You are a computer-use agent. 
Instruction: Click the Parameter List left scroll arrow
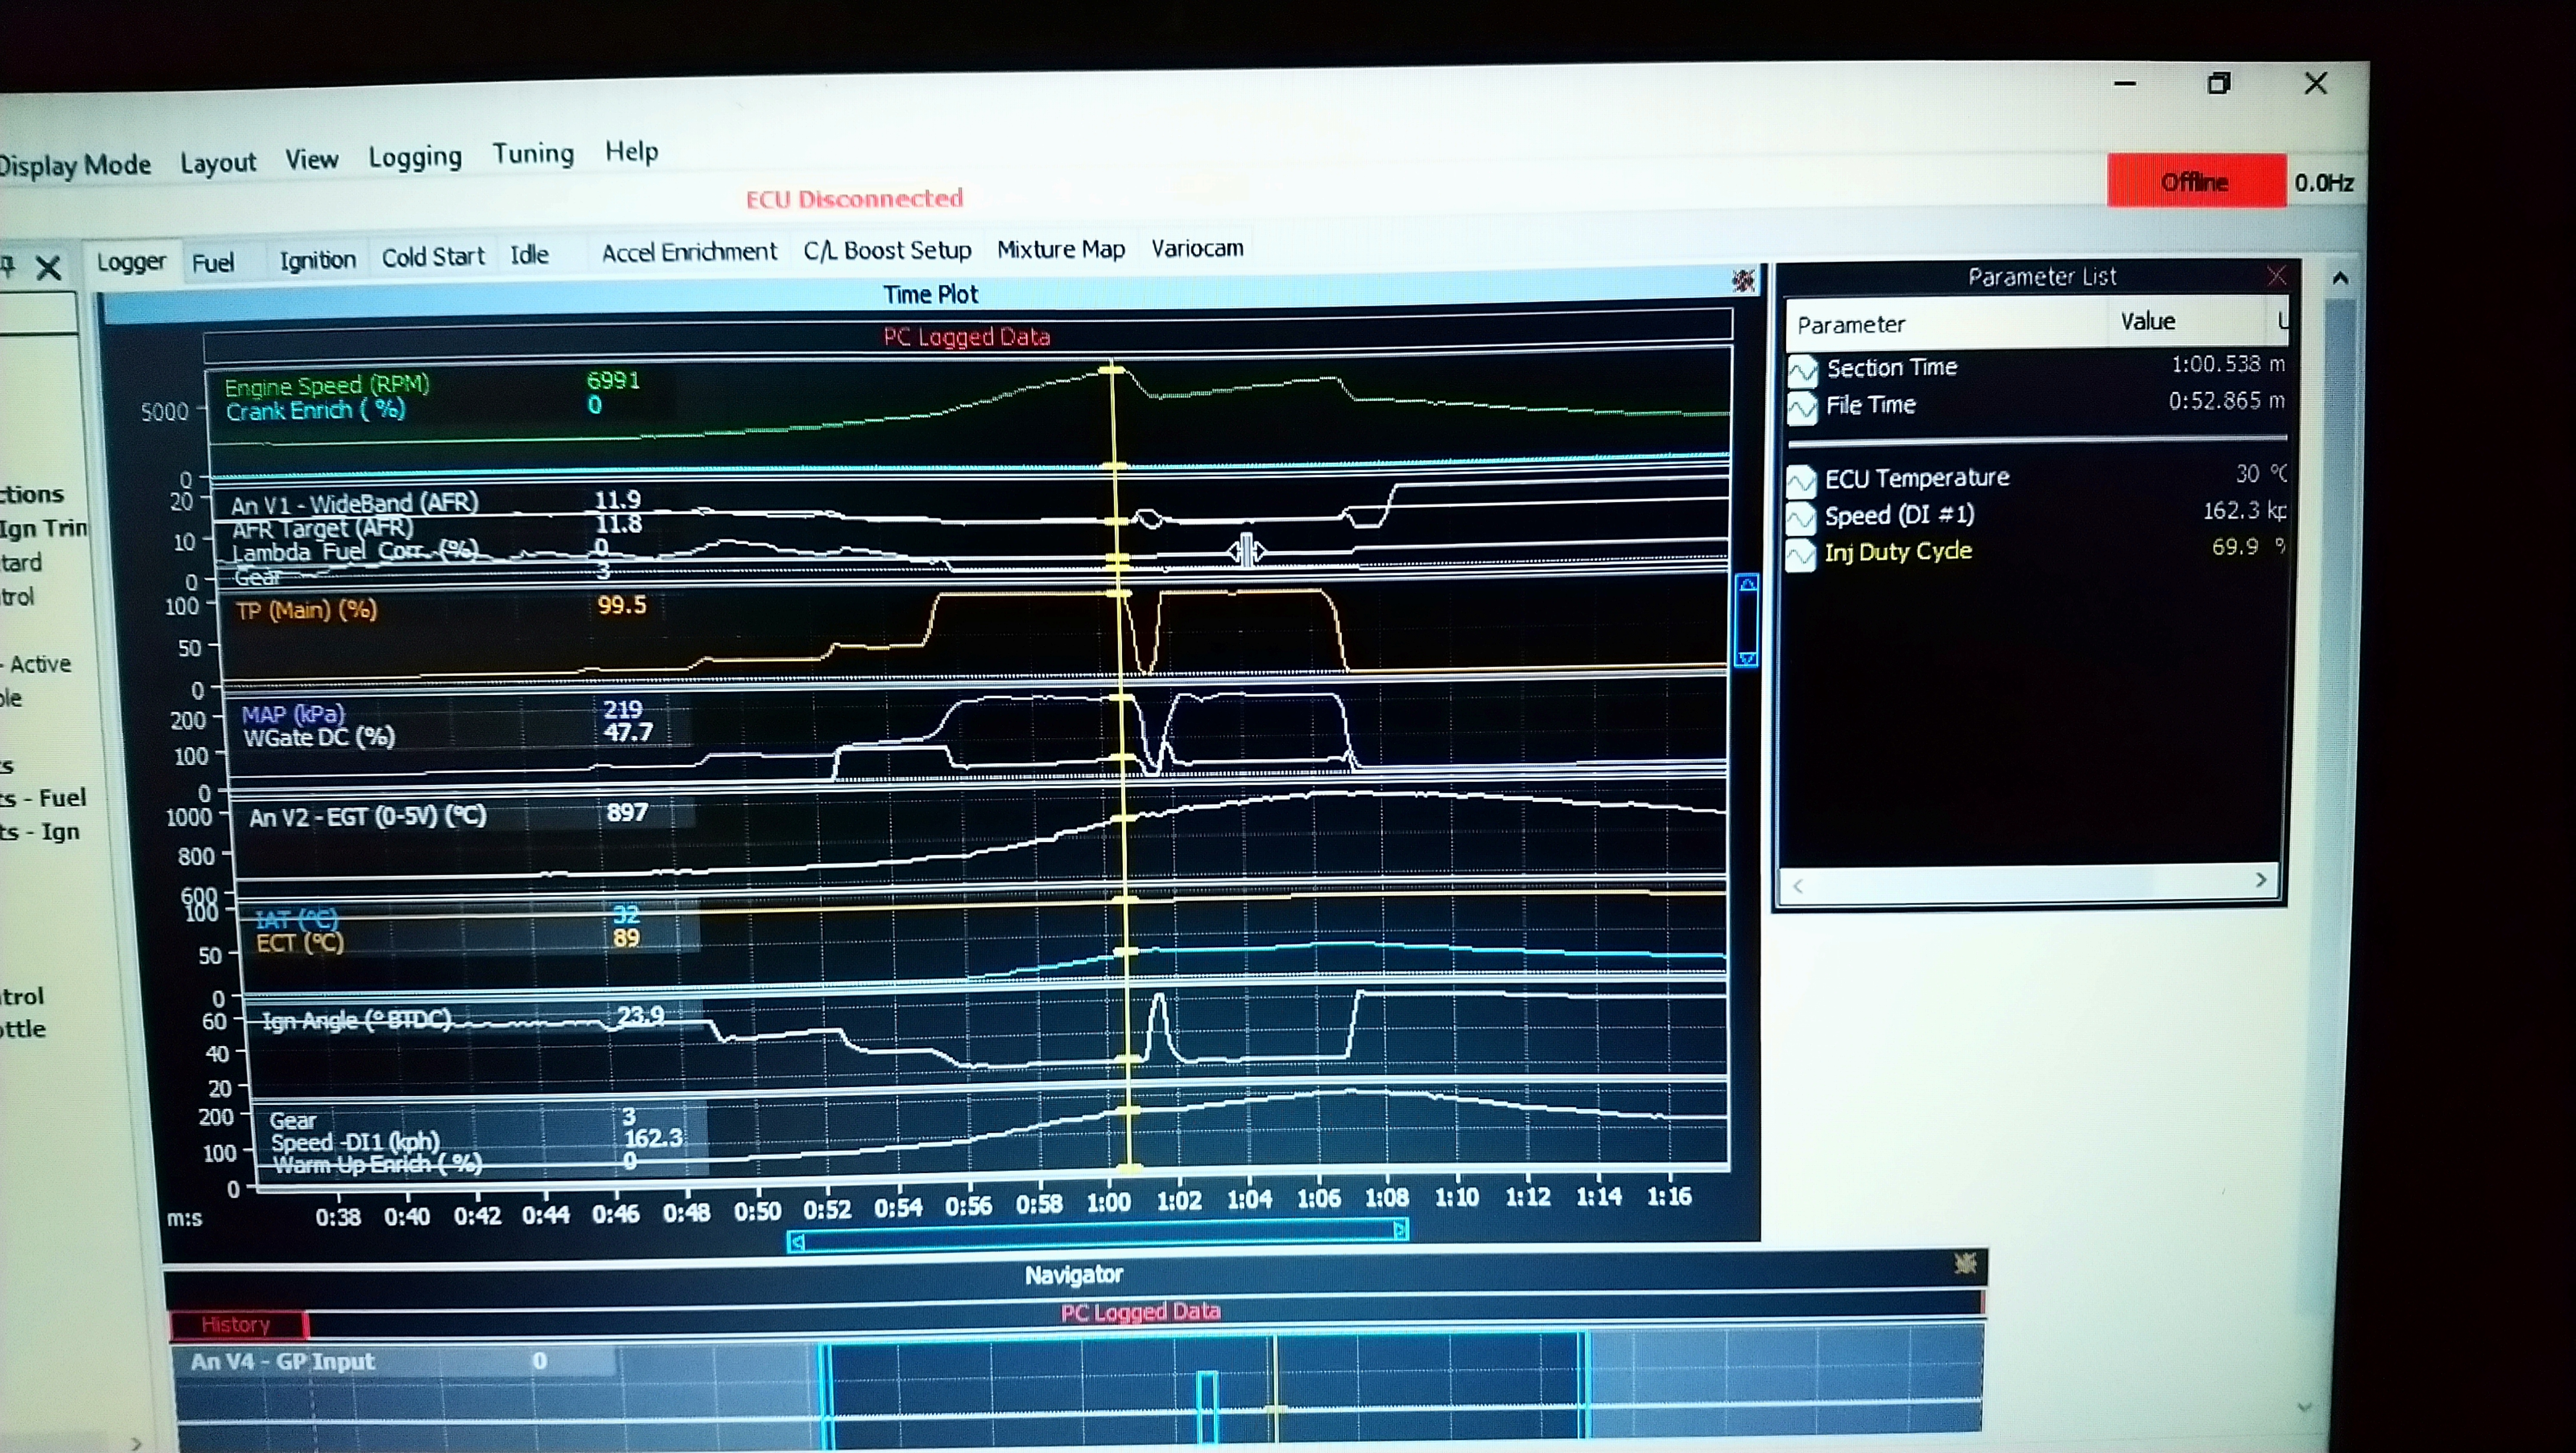[1798, 885]
